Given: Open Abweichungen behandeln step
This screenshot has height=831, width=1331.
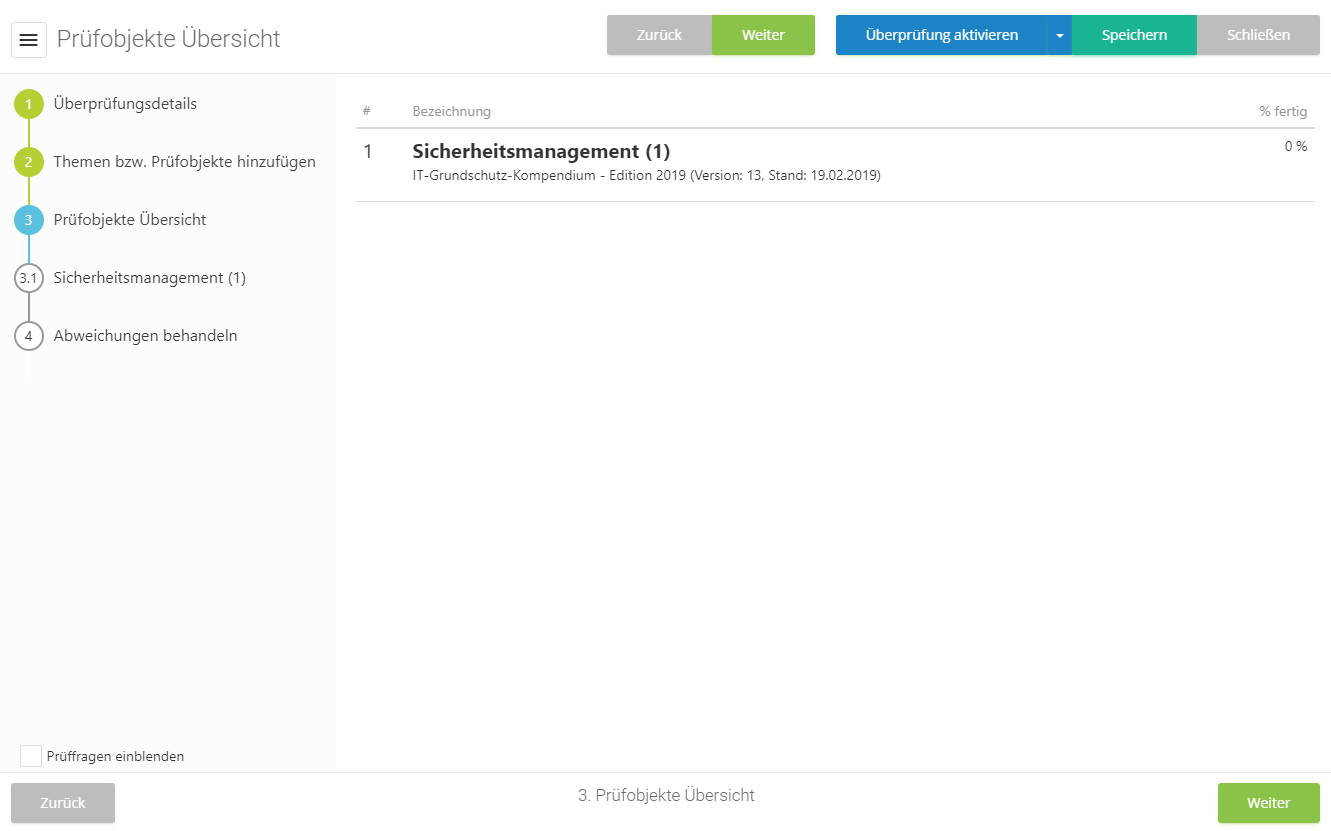Looking at the screenshot, I should tap(145, 336).
